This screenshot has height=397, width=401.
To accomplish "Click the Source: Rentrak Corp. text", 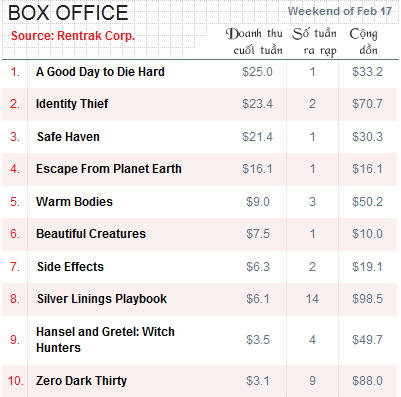I will pos(73,36).
